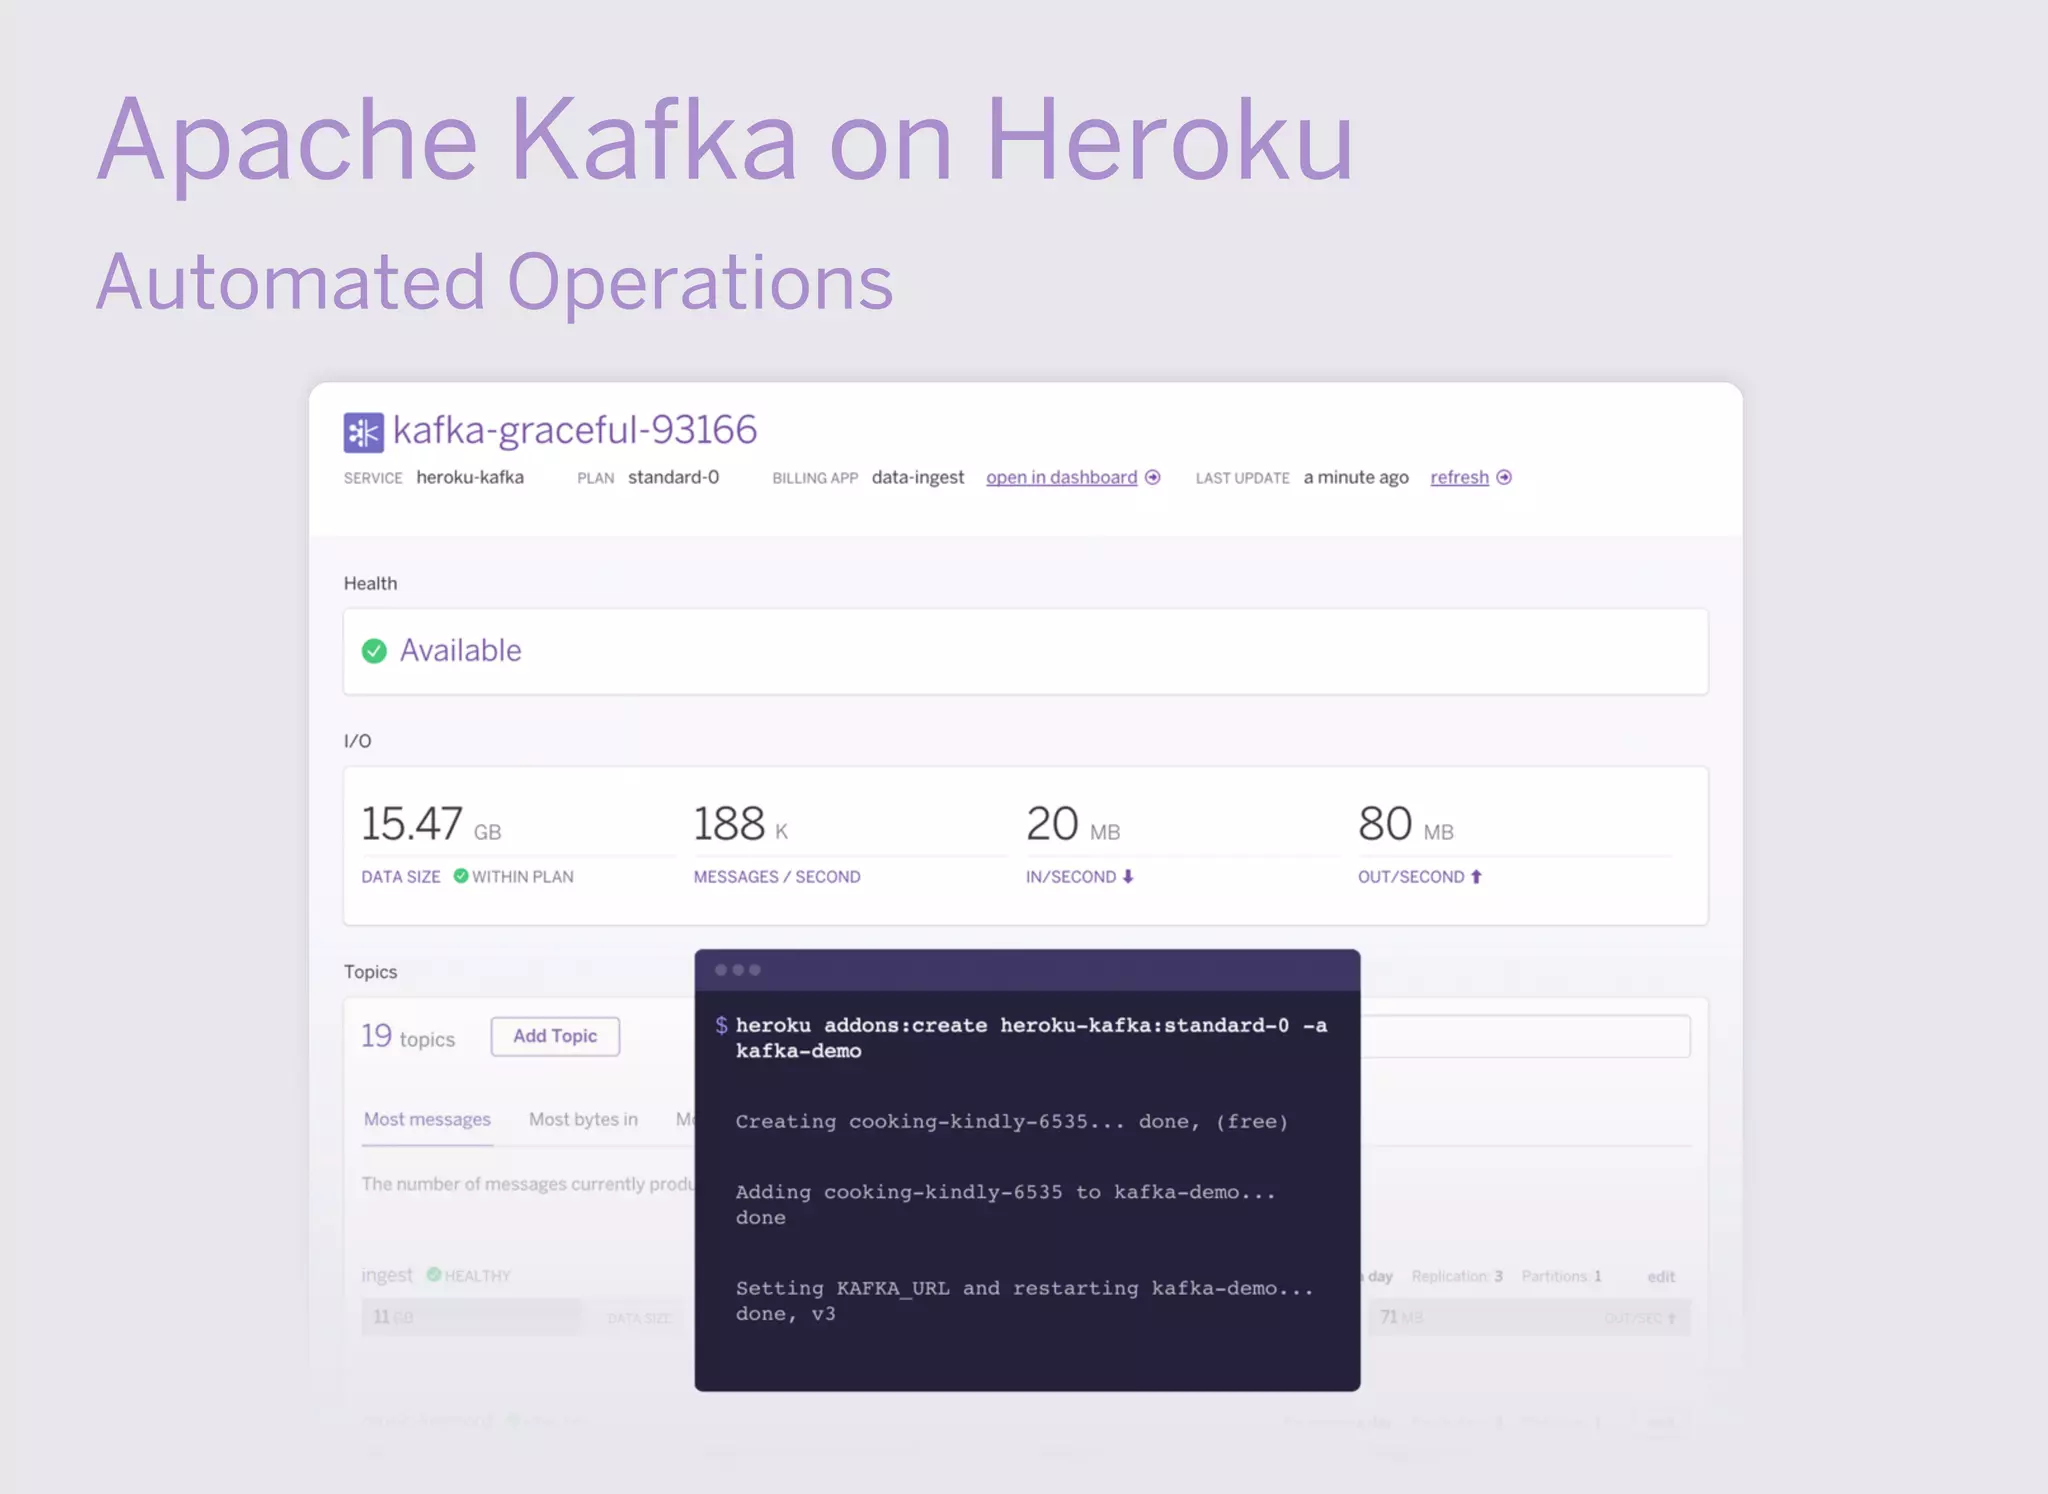
Task: Click the 15.47 GB data size value
Action: click(x=431, y=824)
